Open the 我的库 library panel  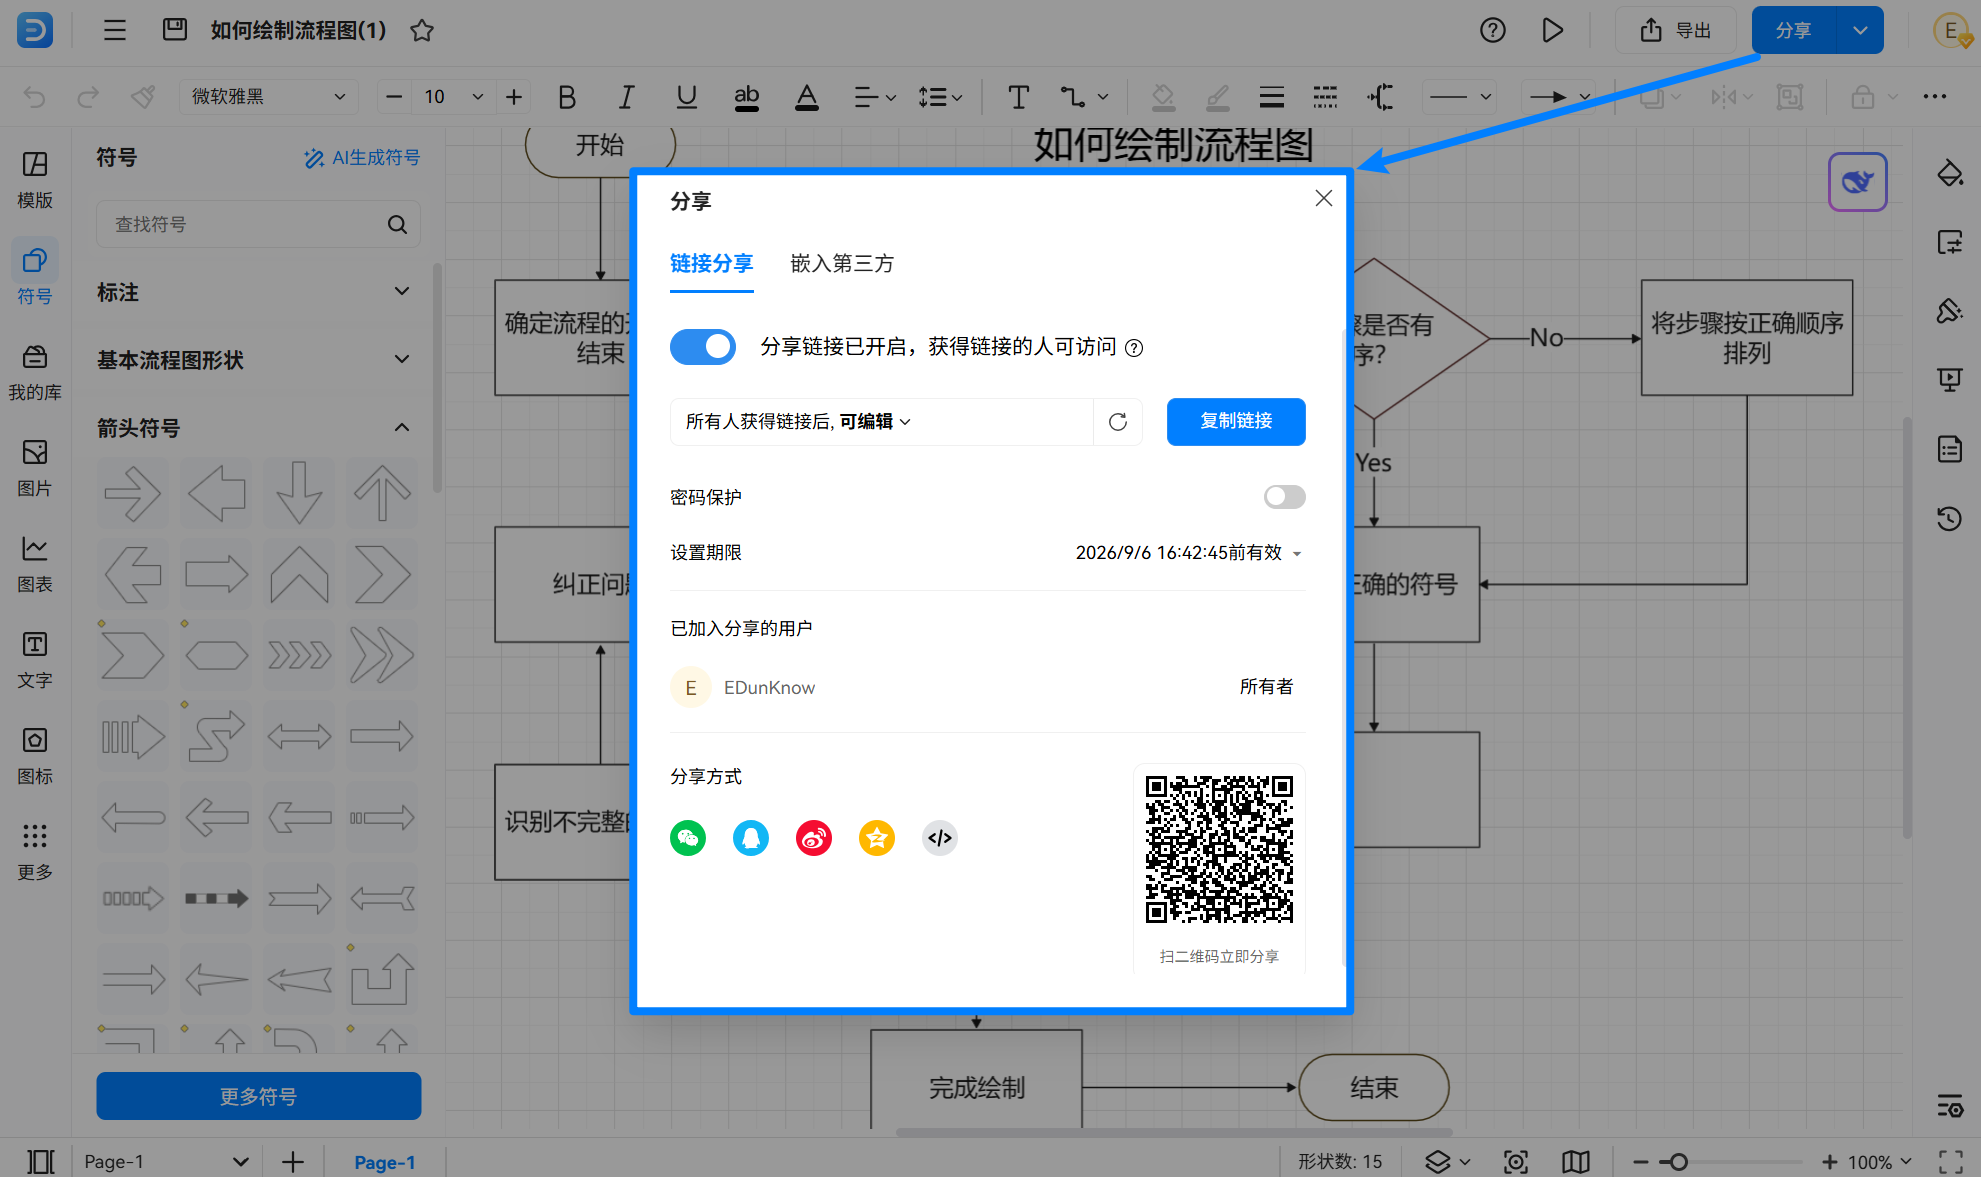[35, 372]
